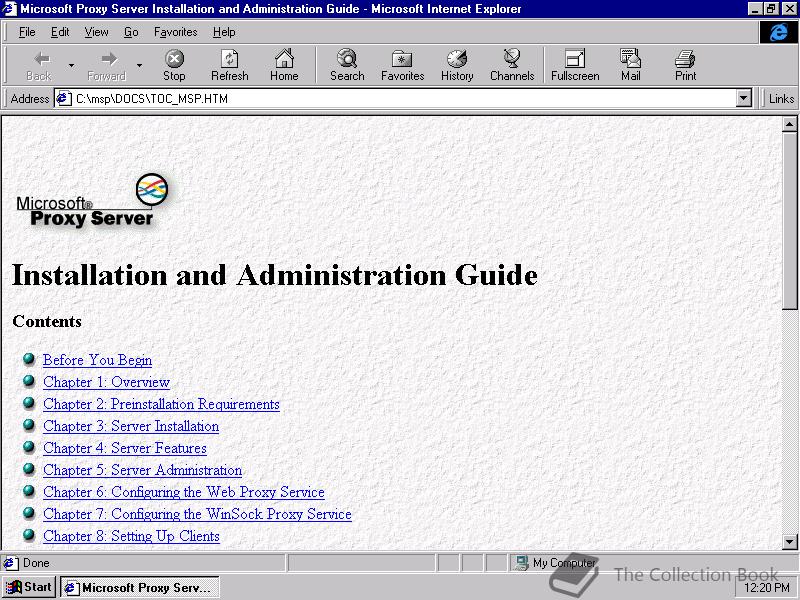This screenshot has height=600, width=800.
Task: Open Chapter 2: Preinstallation Requirements
Action: point(161,404)
